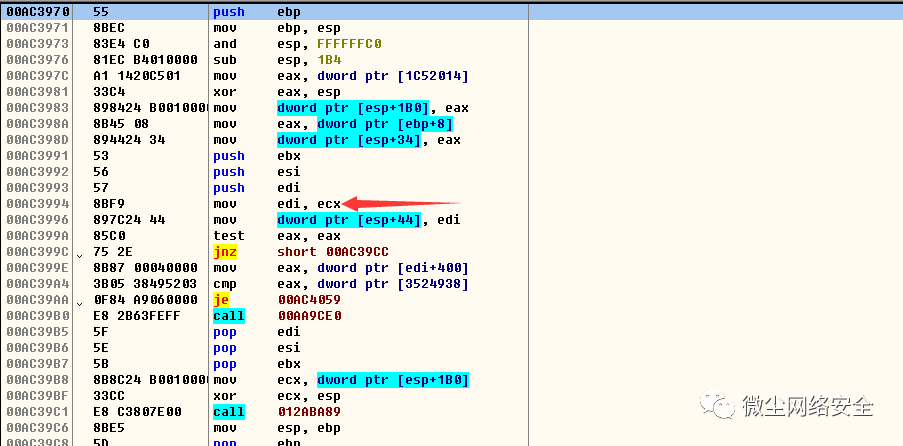Click operand dword ptr [3524938]
This screenshot has width=903, height=446.
click(393, 284)
